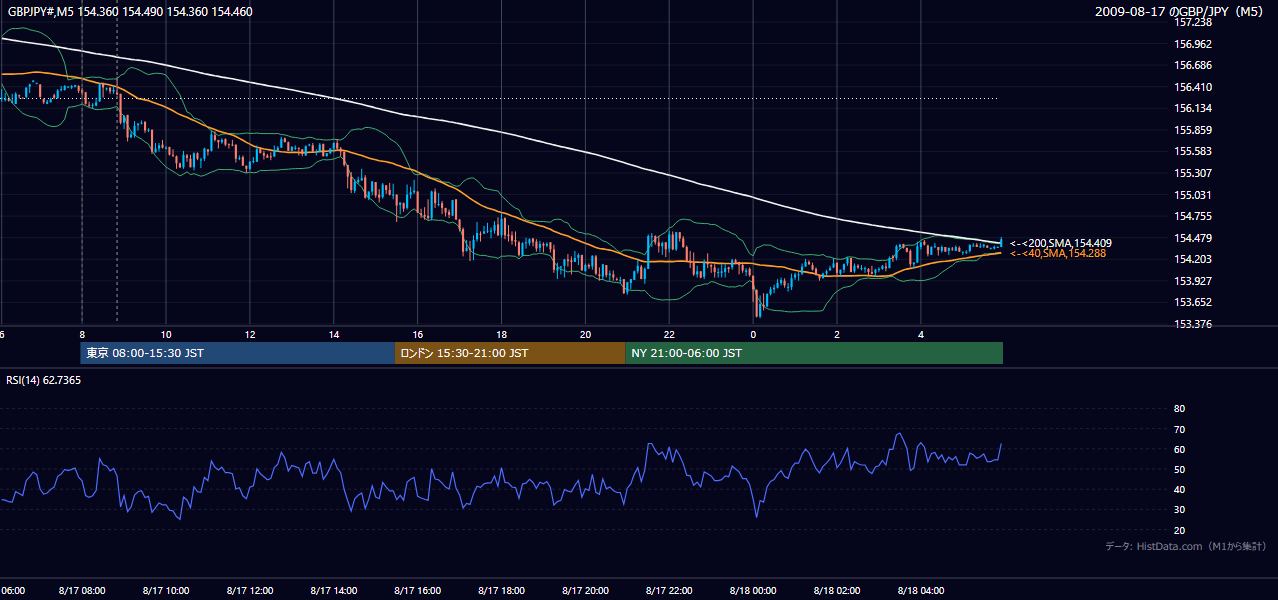
Task: Click price scale value 156.410
Action: pyautogui.click(x=1192, y=87)
